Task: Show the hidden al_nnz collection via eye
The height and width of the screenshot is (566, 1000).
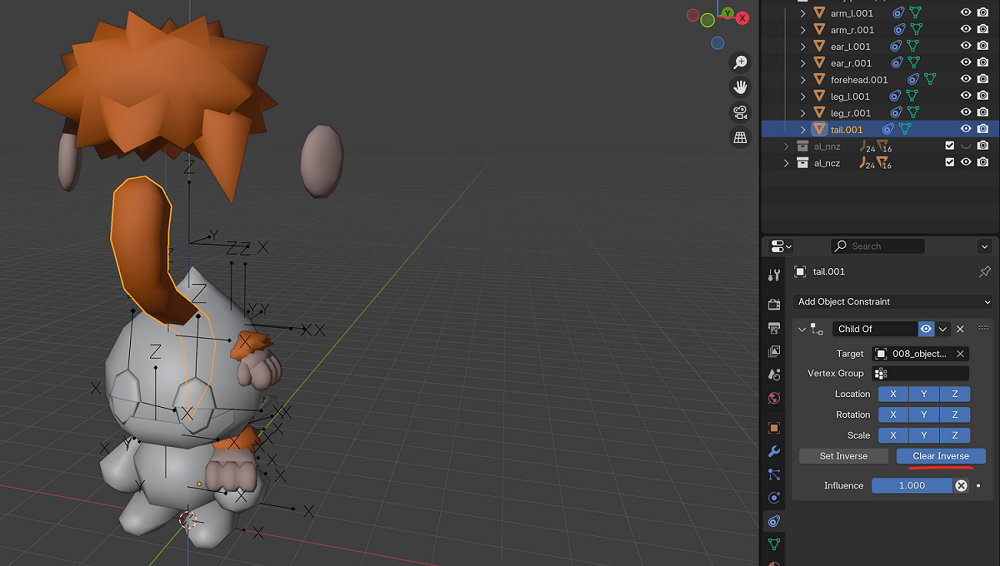Action: pyautogui.click(x=966, y=146)
